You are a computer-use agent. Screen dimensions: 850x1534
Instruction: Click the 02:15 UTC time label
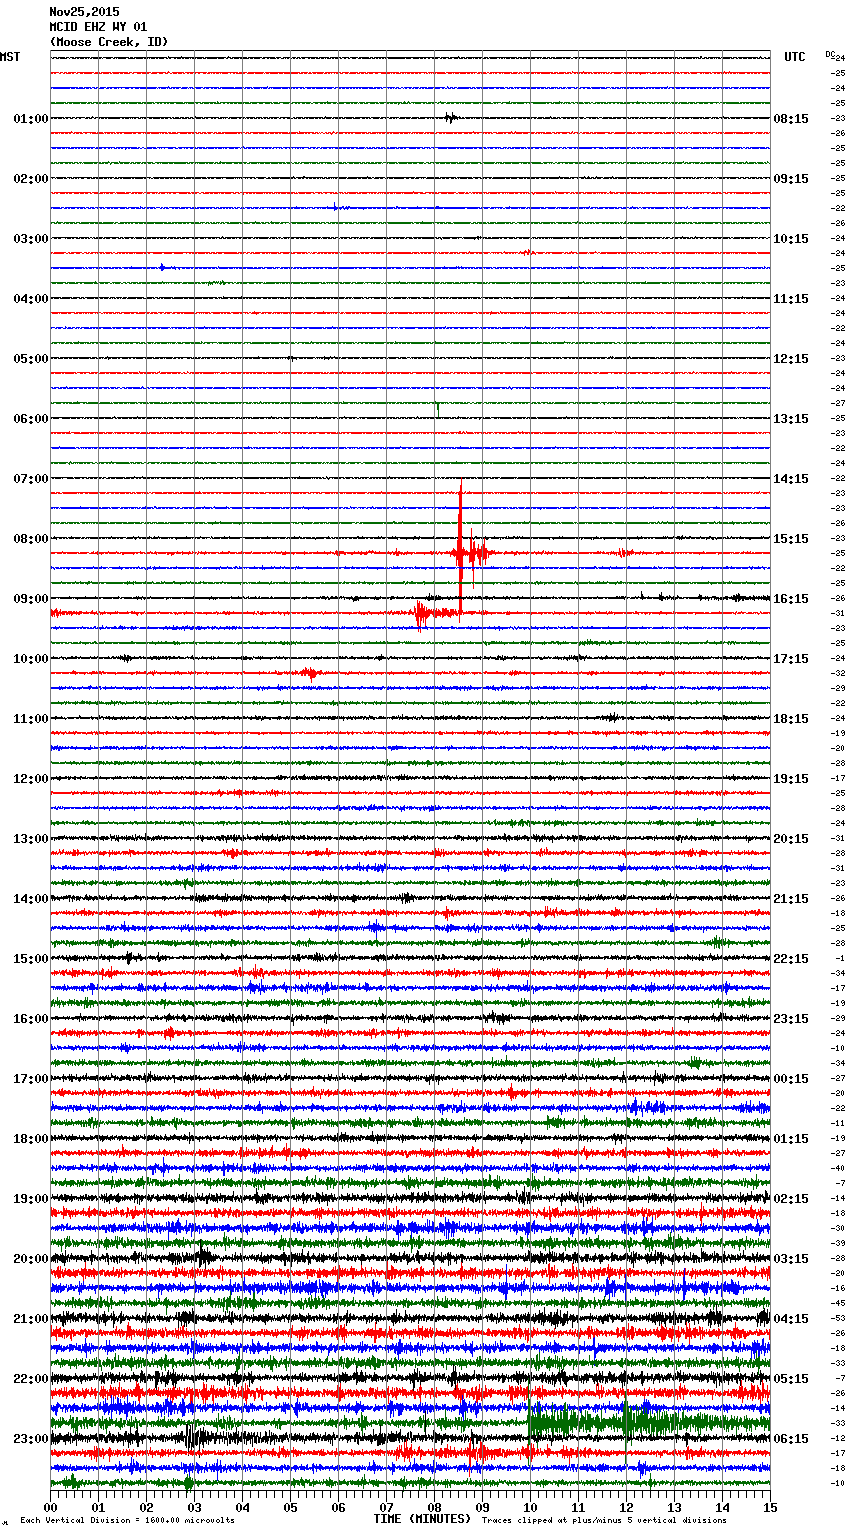(791, 1199)
